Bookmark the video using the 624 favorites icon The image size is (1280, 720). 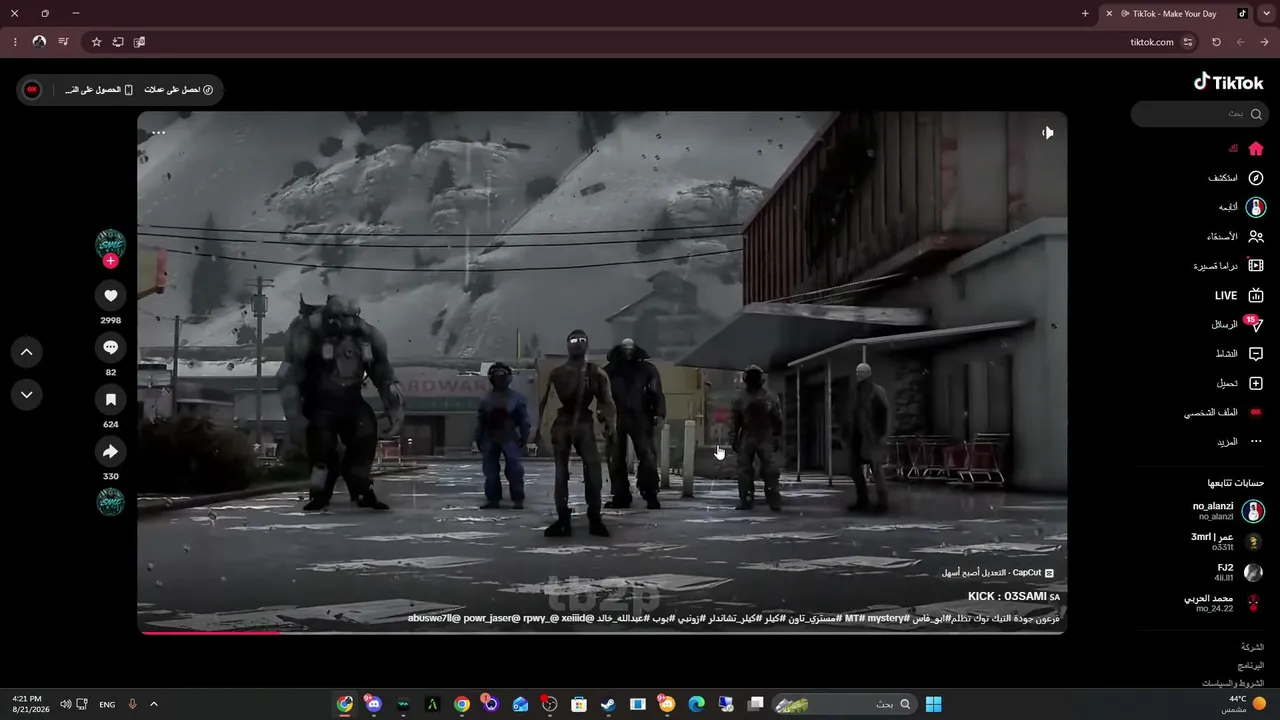point(110,399)
